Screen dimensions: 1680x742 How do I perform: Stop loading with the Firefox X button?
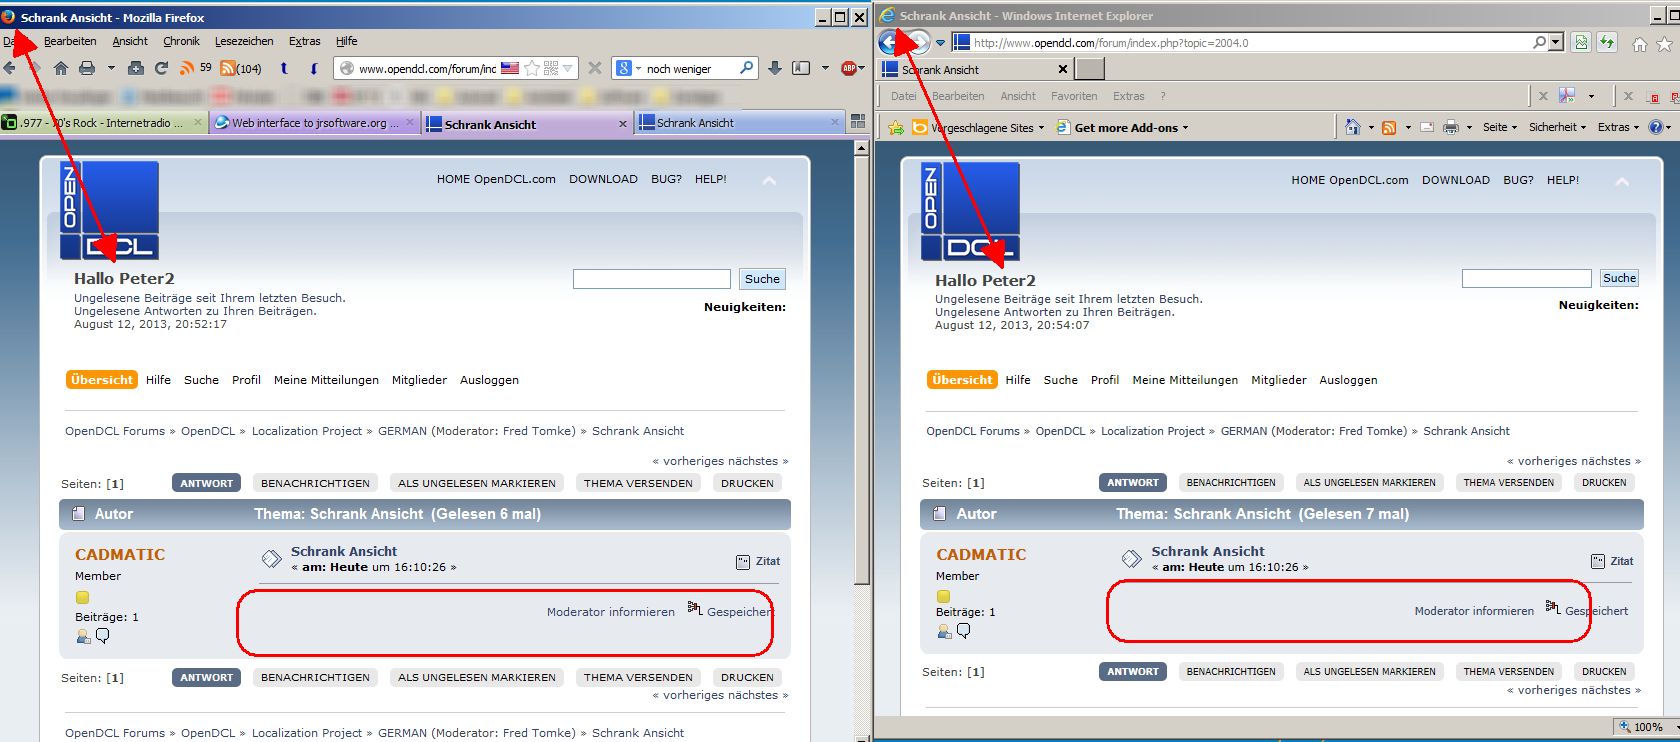[594, 68]
